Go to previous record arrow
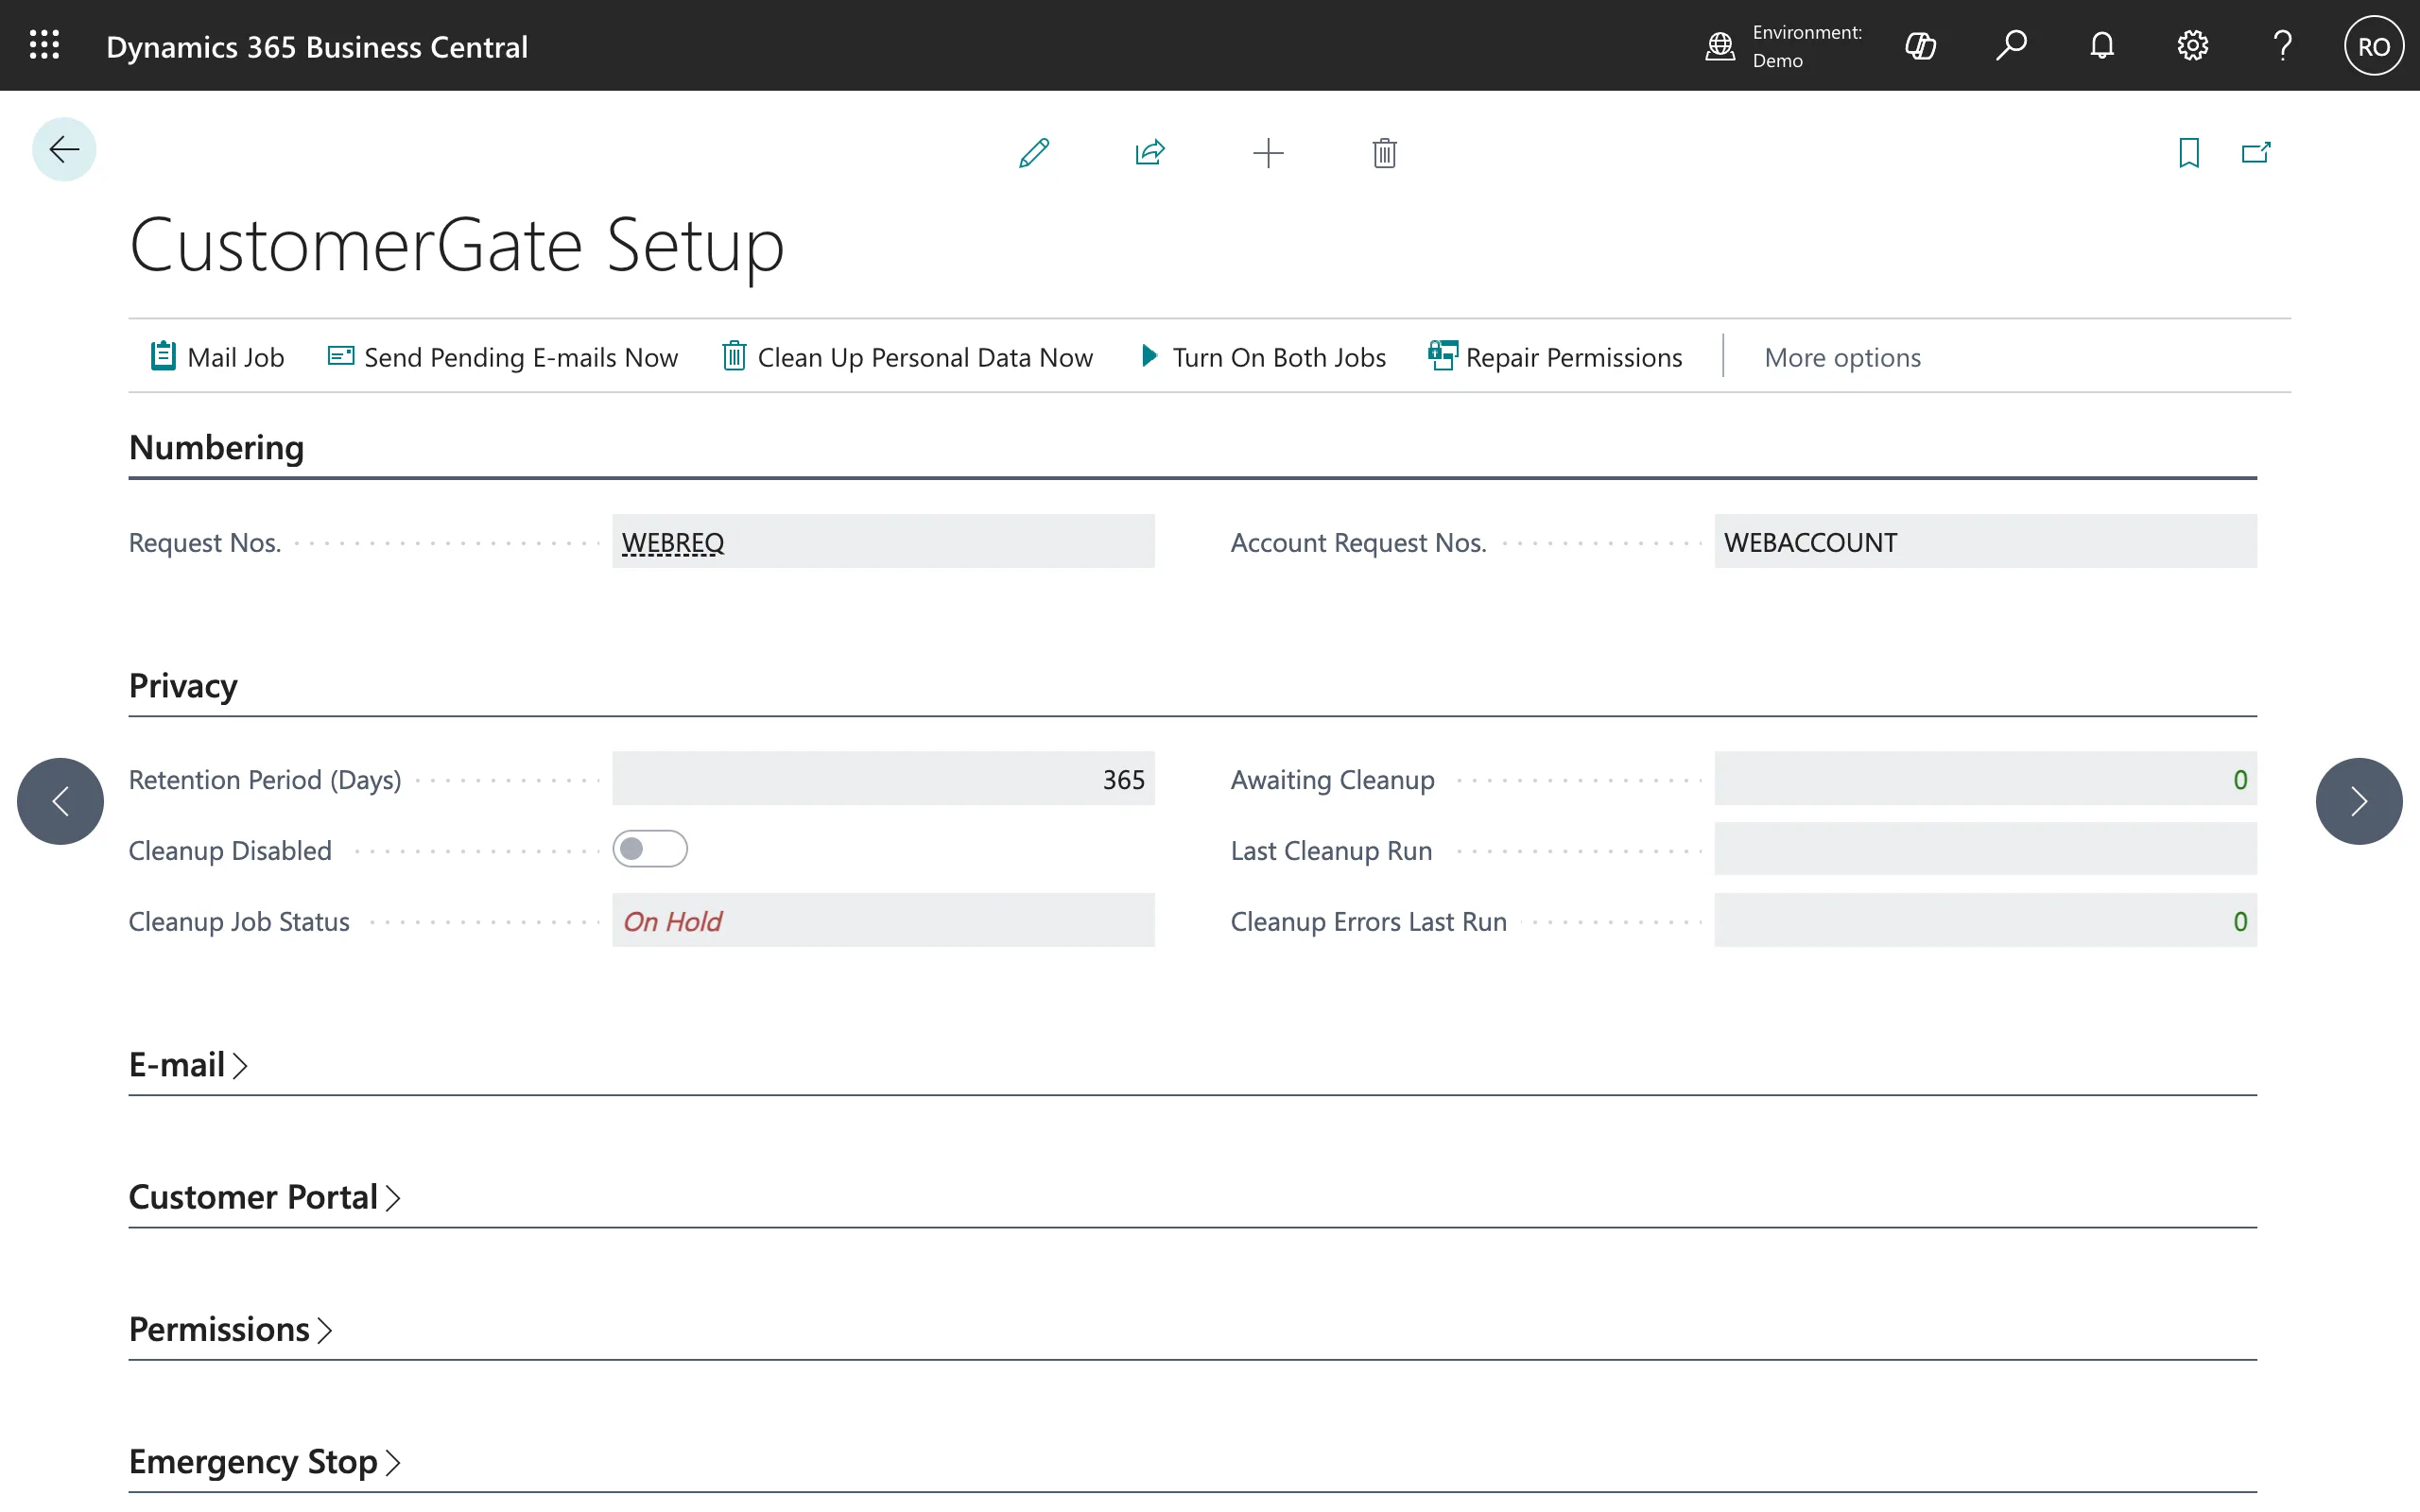 pyautogui.click(x=60, y=801)
